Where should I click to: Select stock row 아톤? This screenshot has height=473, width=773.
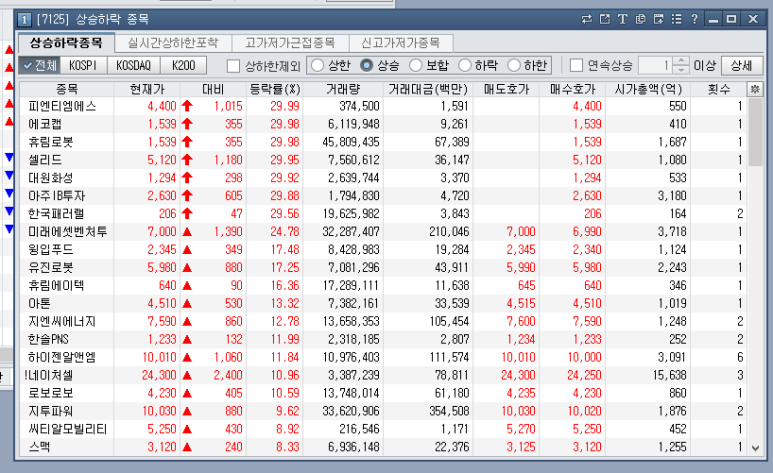[x=384, y=303]
